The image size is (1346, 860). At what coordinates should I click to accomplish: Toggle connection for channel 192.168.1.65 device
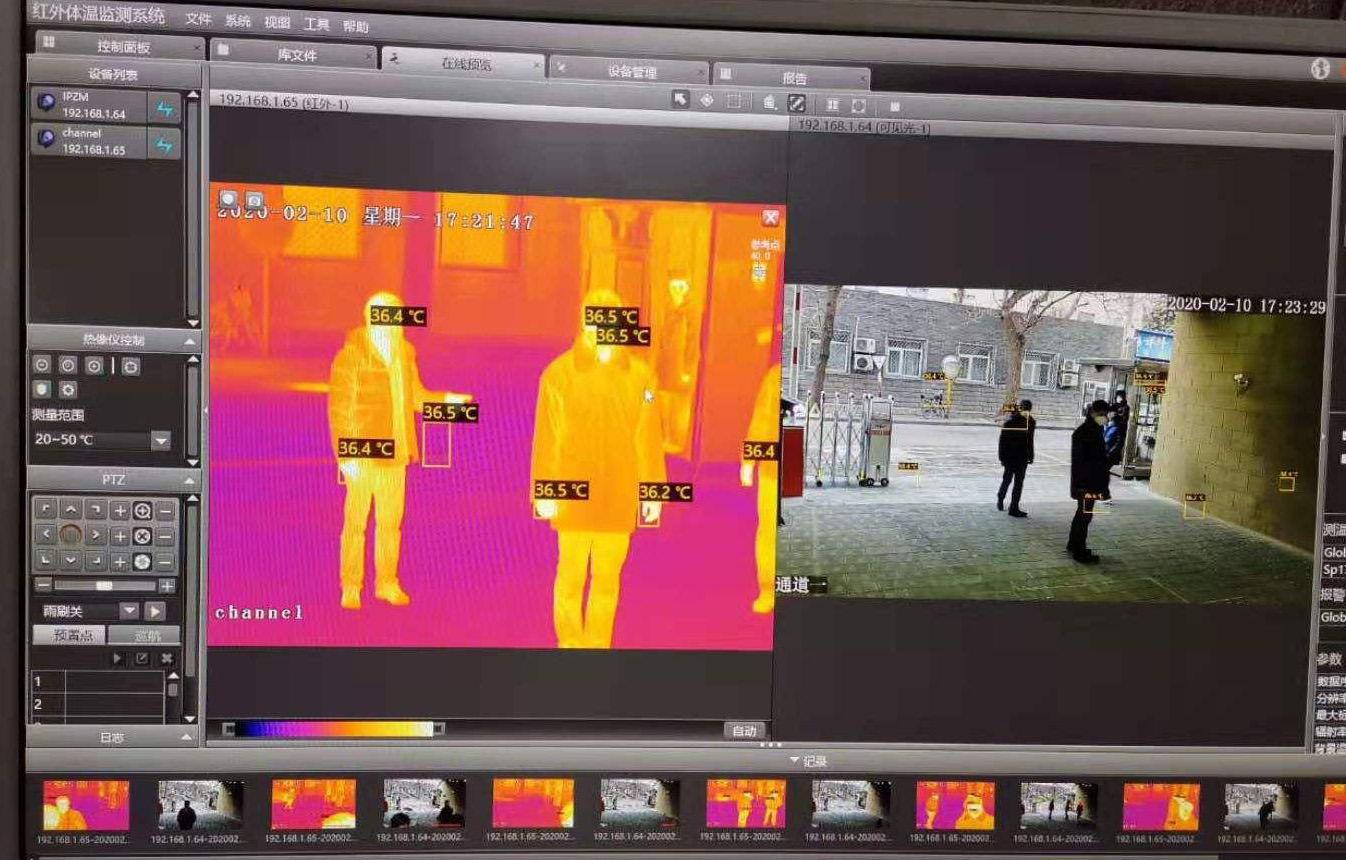click(164, 143)
